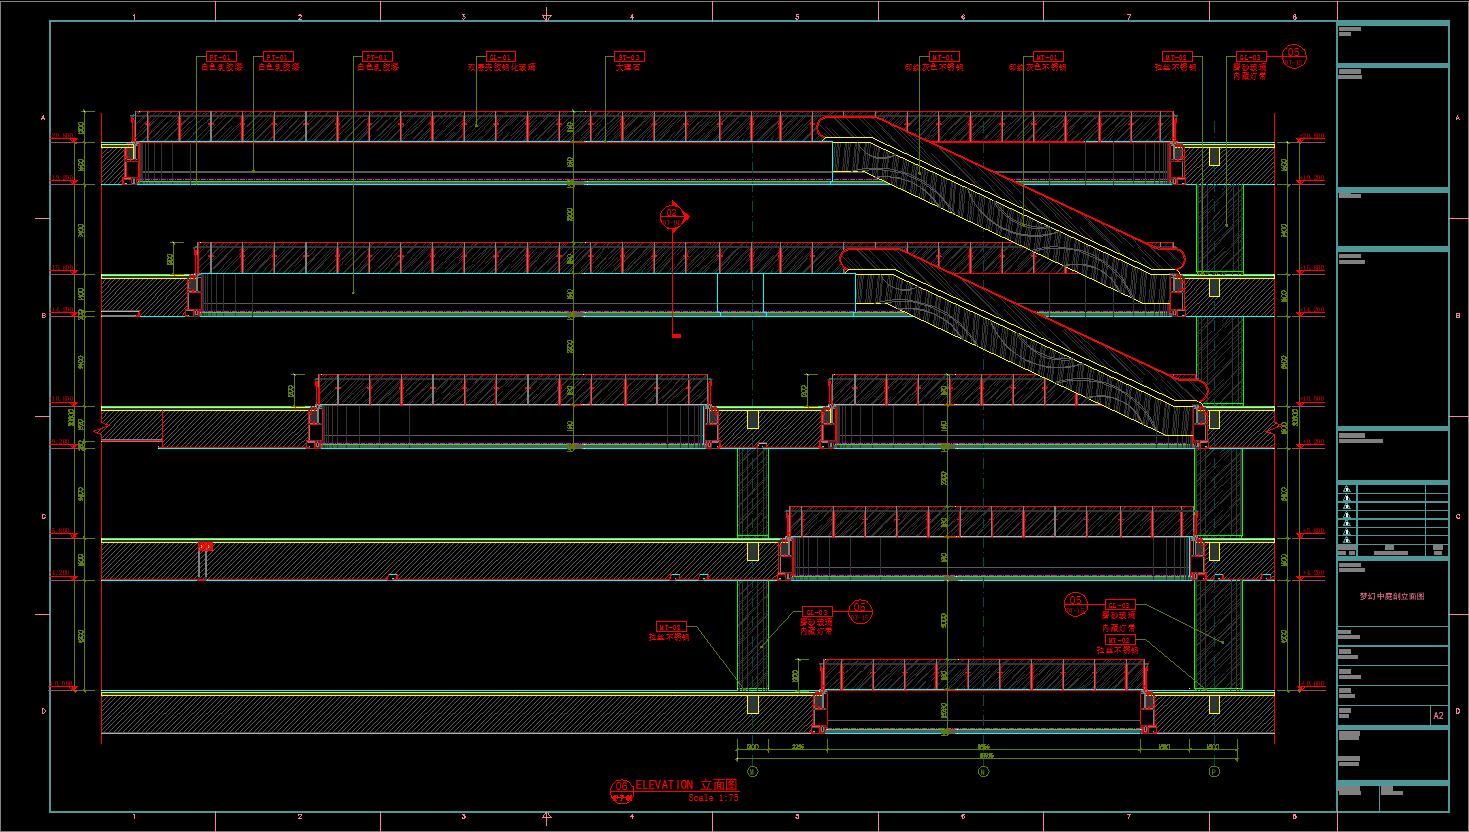This screenshot has width=1469, height=832.
Task: Select the detail callout circle 05 at top right
Action: point(1293,54)
